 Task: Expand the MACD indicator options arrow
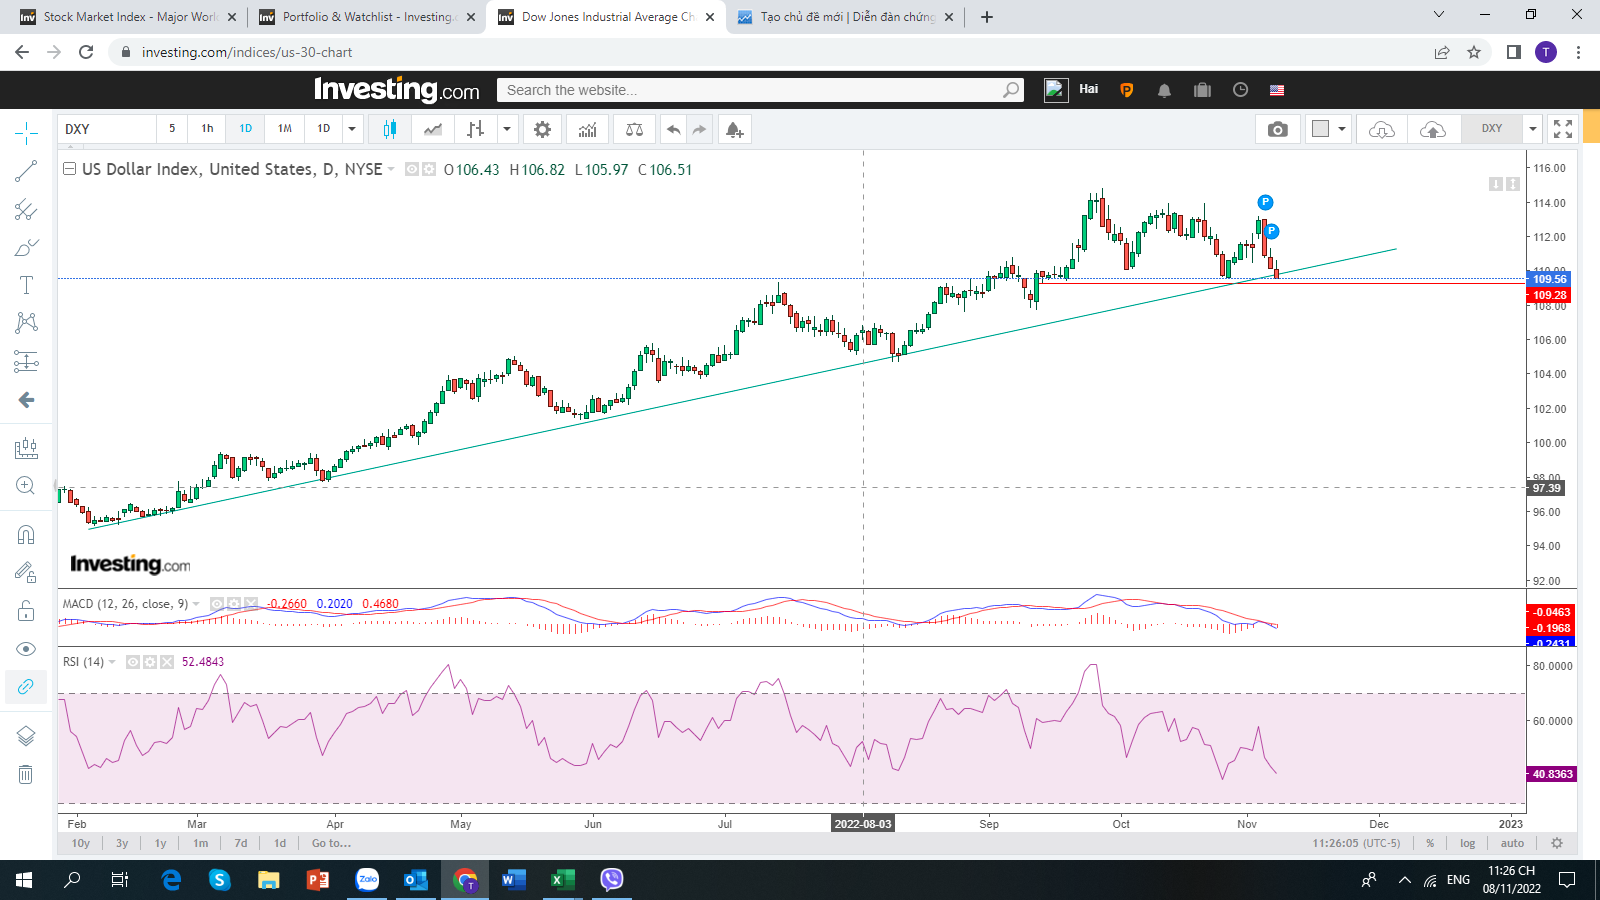point(196,604)
